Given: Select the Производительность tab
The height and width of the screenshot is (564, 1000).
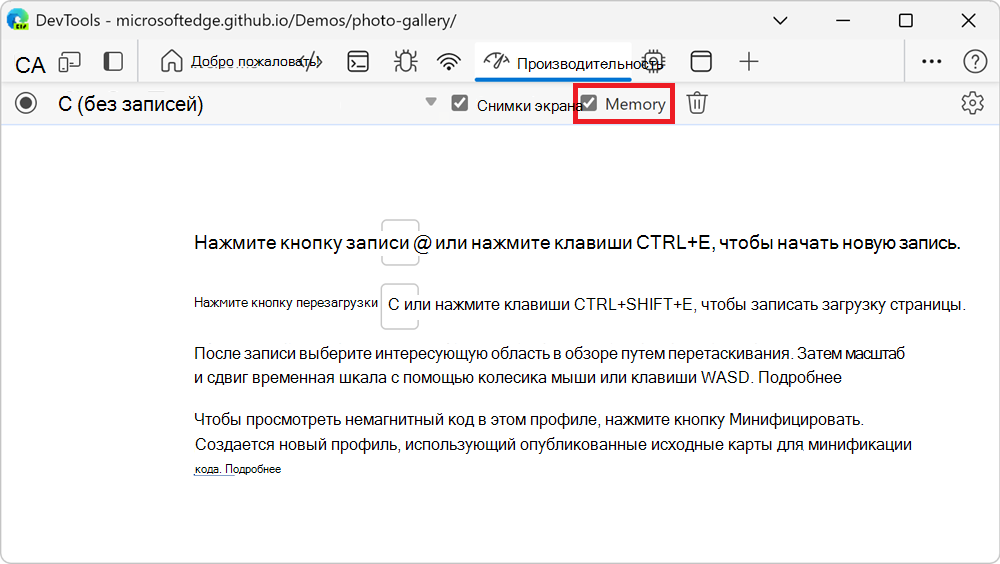Looking at the screenshot, I should (553, 62).
